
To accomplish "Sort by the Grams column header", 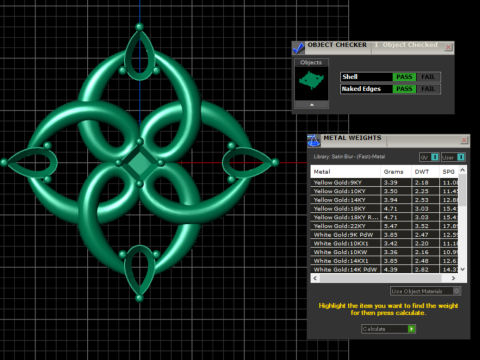I will (396, 172).
